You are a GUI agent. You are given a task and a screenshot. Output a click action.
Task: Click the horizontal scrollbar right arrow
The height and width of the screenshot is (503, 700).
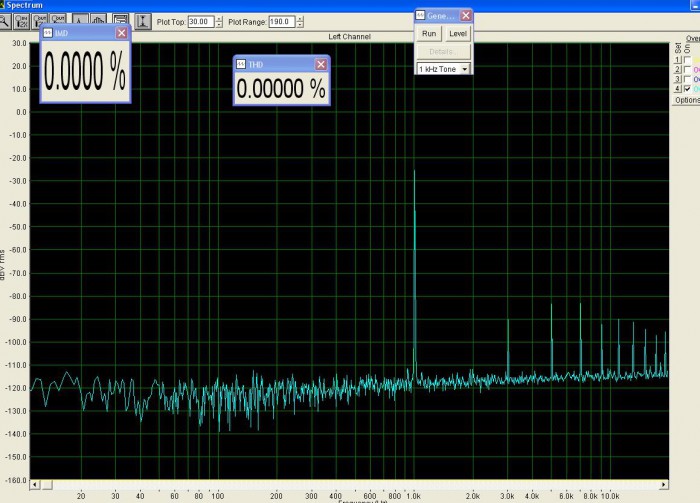(664, 484)
